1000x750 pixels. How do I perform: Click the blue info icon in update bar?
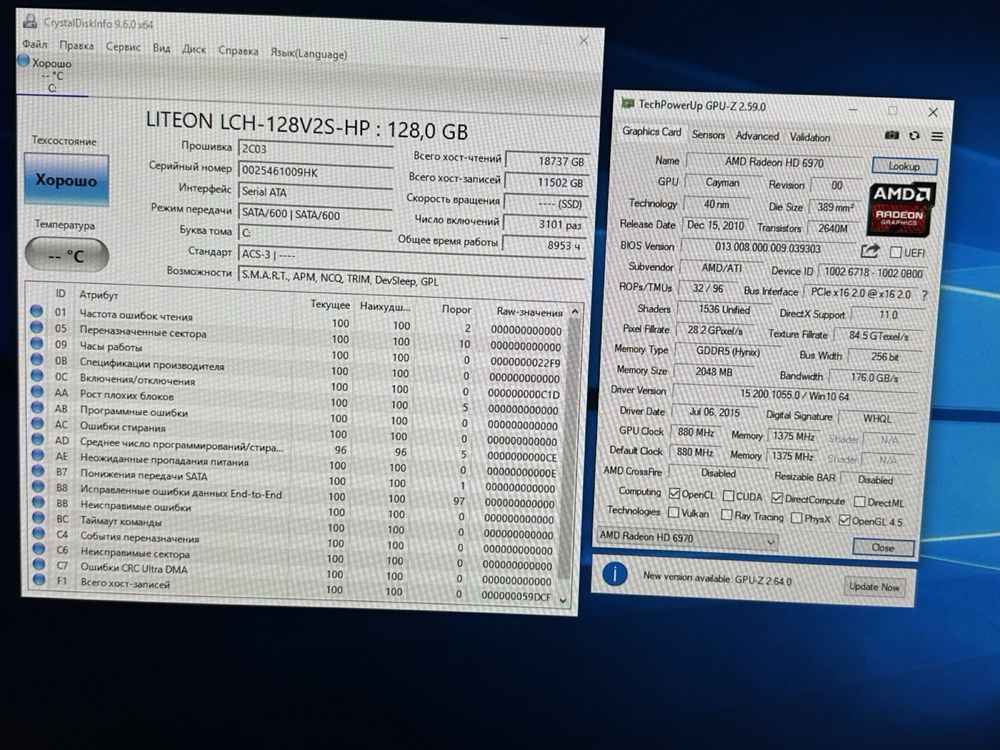click(x=614, y=574)
